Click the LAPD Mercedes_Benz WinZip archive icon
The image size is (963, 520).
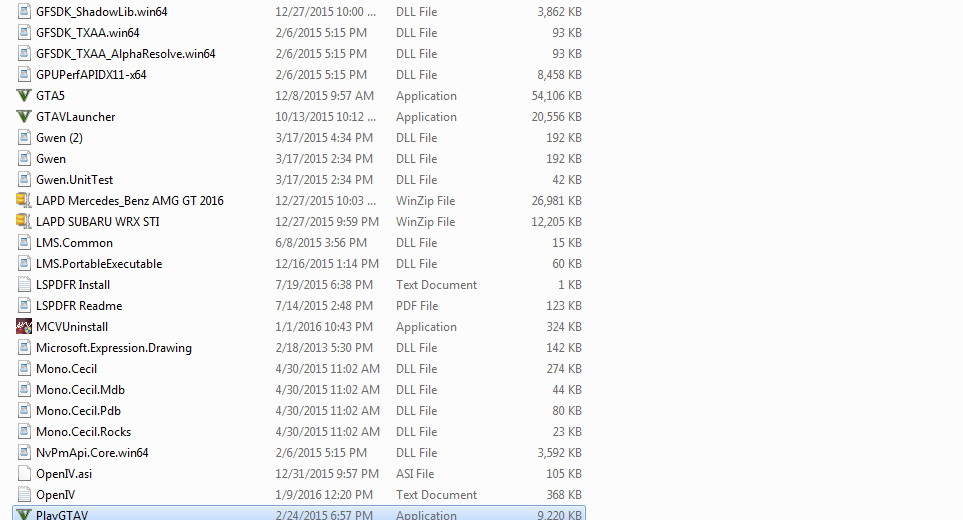[24, 201]
